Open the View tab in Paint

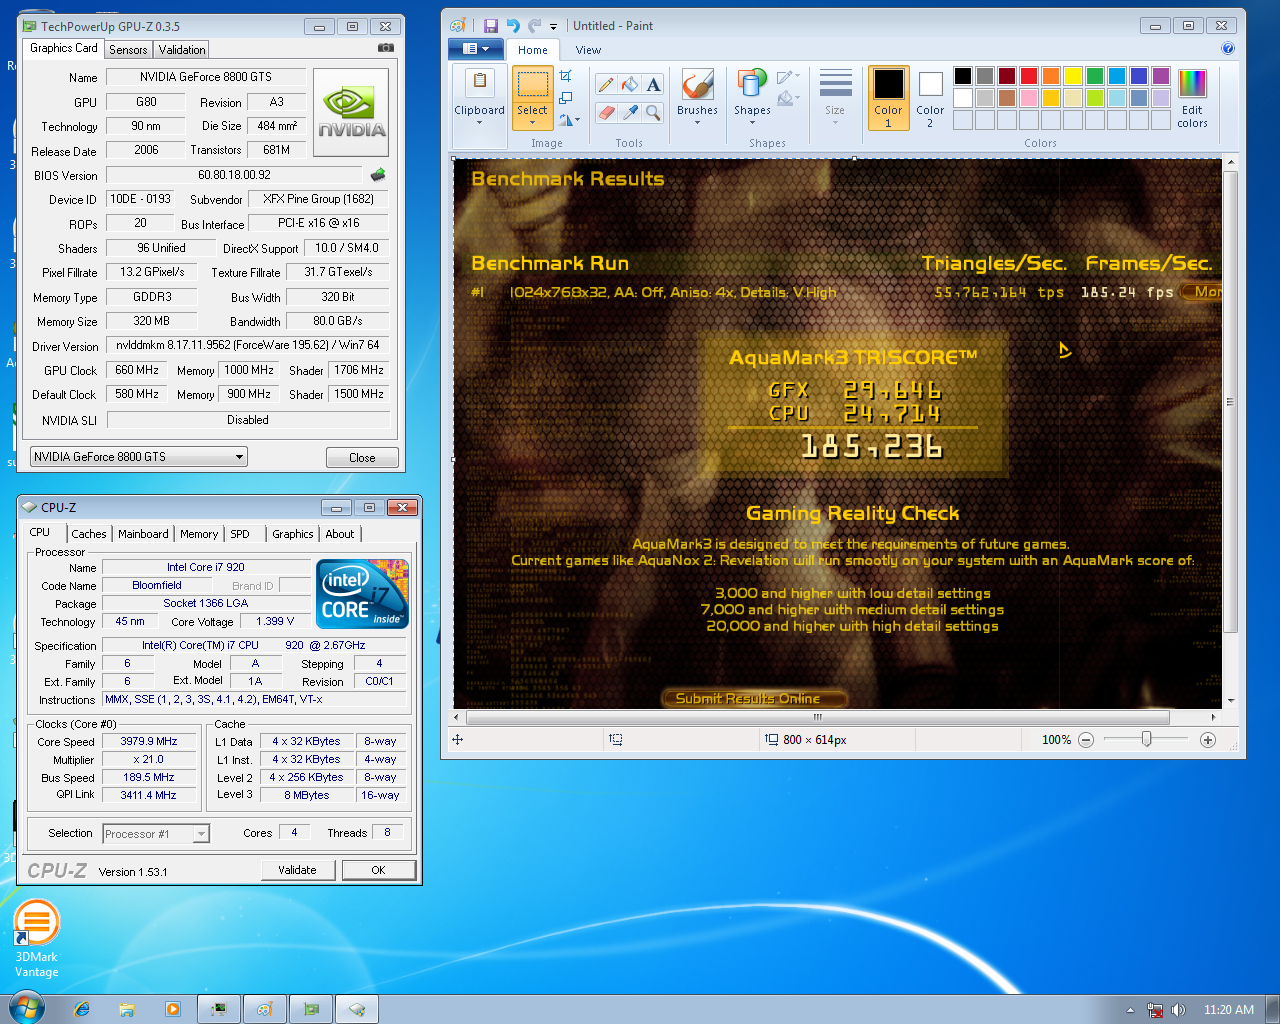588,50
